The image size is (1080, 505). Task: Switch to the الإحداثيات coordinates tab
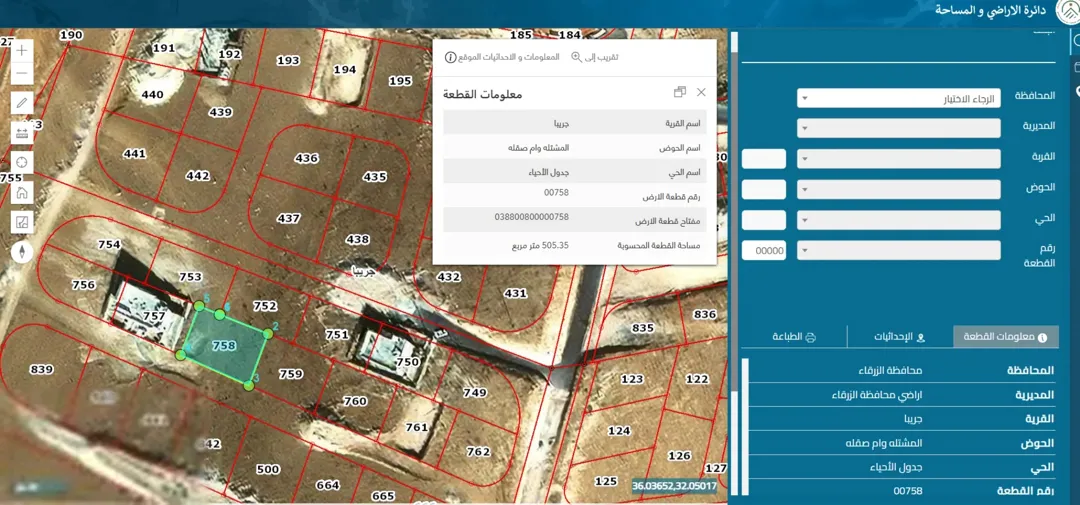click(902, 337)
